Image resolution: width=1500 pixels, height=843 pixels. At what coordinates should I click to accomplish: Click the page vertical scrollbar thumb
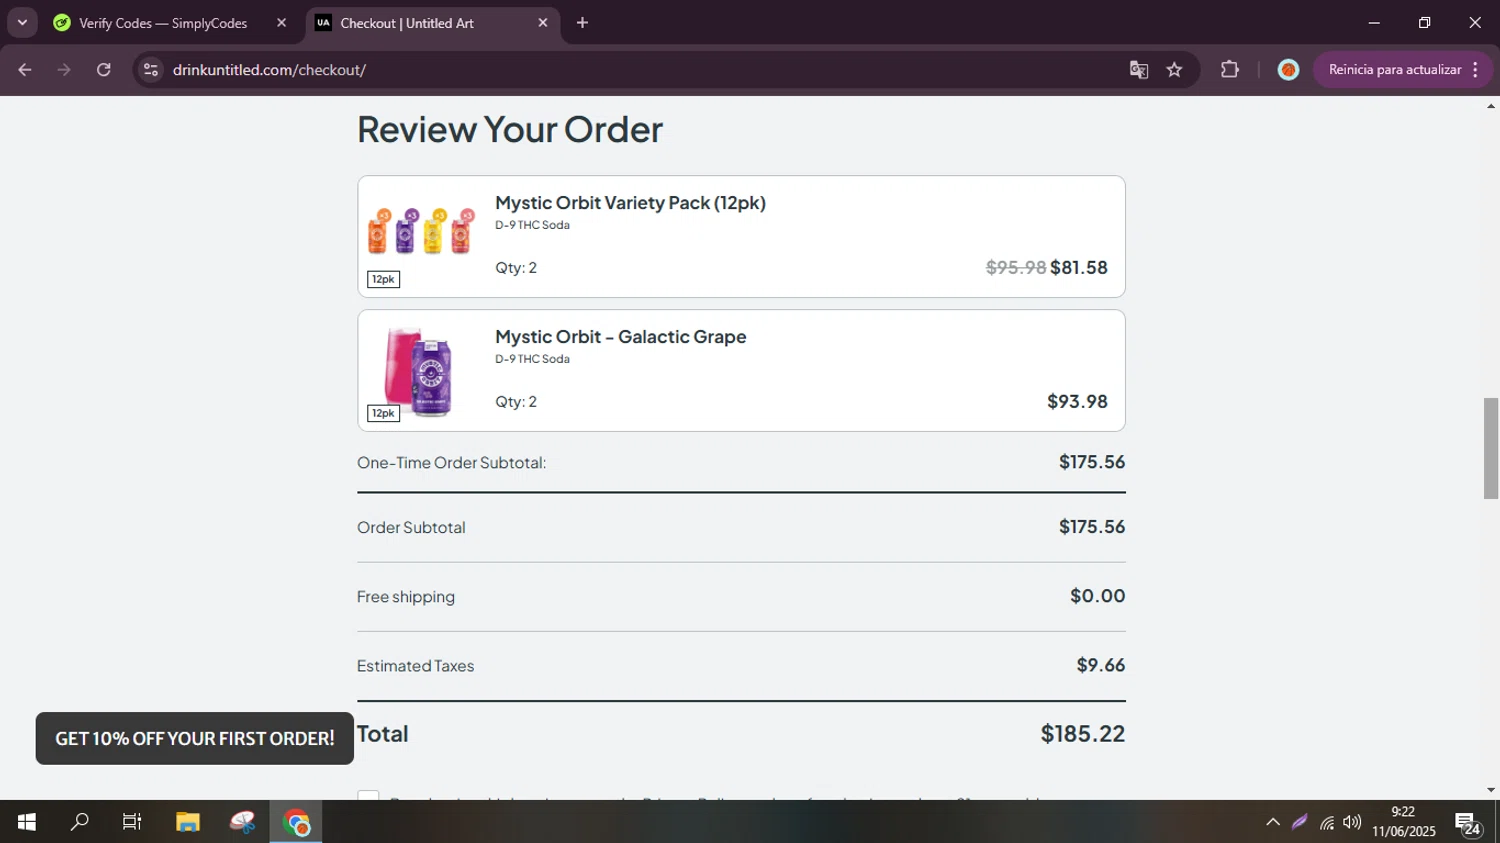(x=1490, y=448)
